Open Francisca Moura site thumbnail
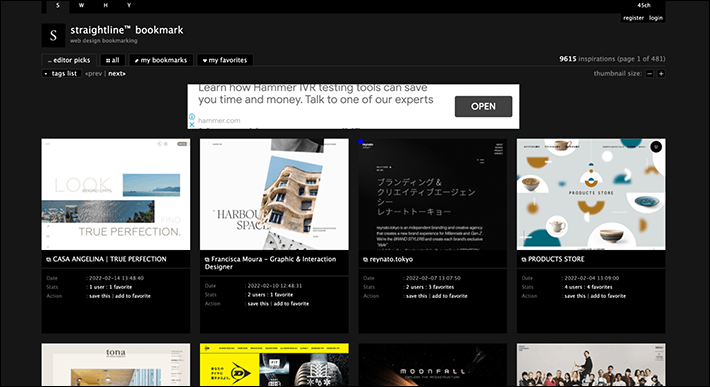Viewport: 710px width, 387px height. 274,194
